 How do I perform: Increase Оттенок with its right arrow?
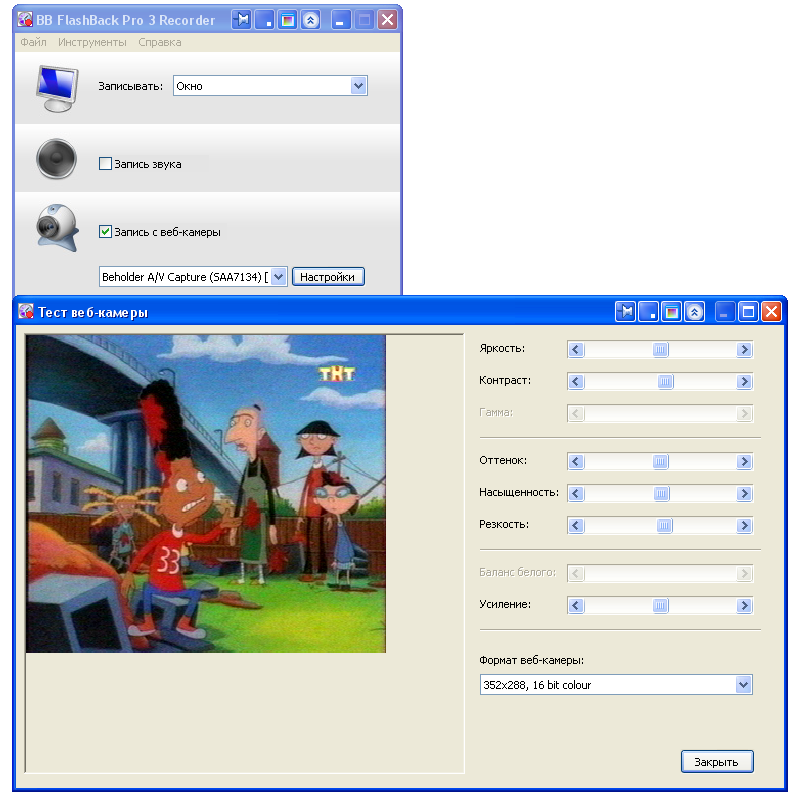point(744,461)
